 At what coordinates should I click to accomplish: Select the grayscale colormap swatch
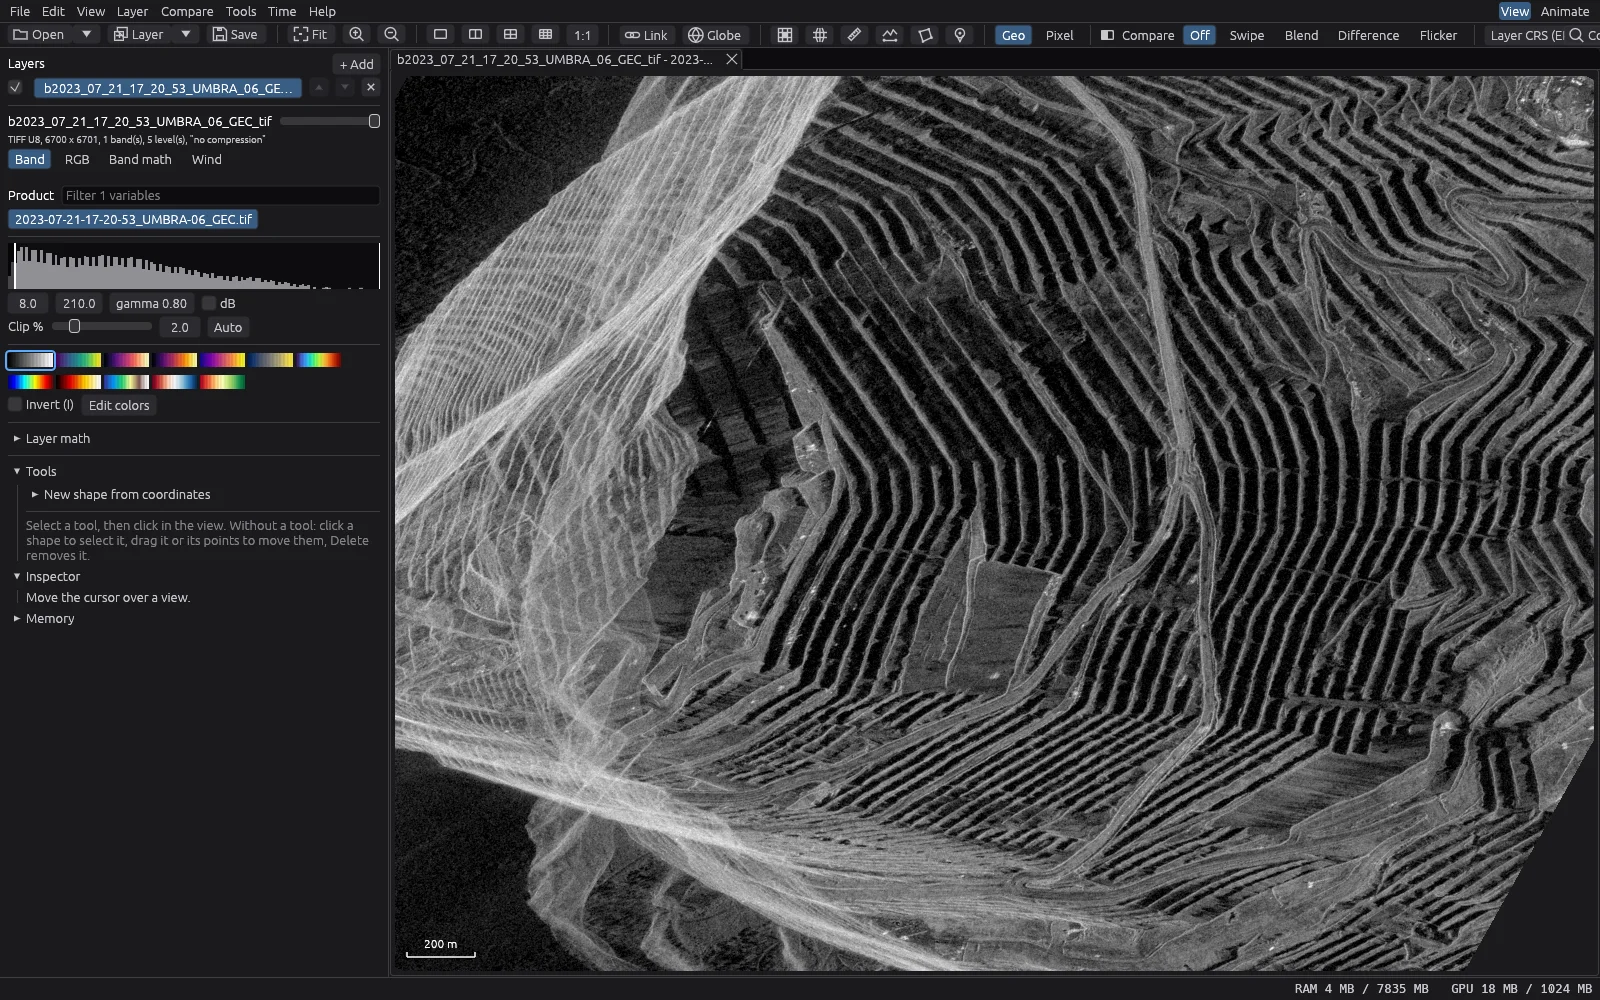tap(31, 360)
